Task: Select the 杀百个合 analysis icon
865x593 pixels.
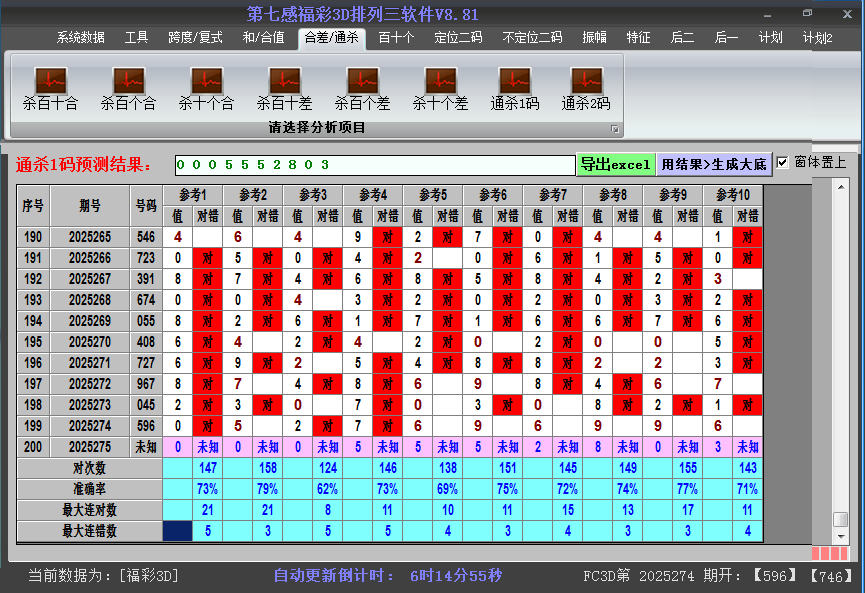Action: tap(128, 87)
